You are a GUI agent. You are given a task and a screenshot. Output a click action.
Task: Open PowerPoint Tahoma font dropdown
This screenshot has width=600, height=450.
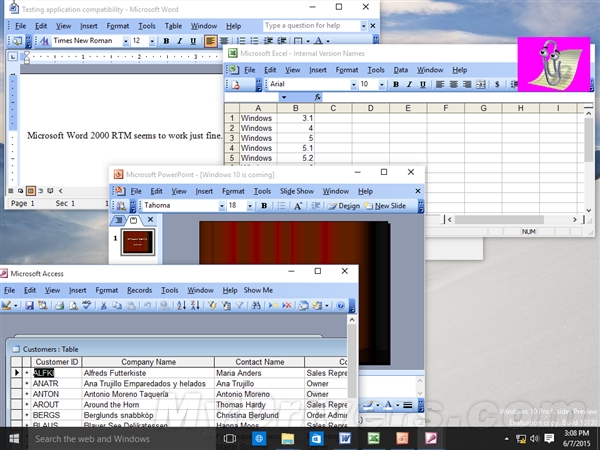point(222,206)
